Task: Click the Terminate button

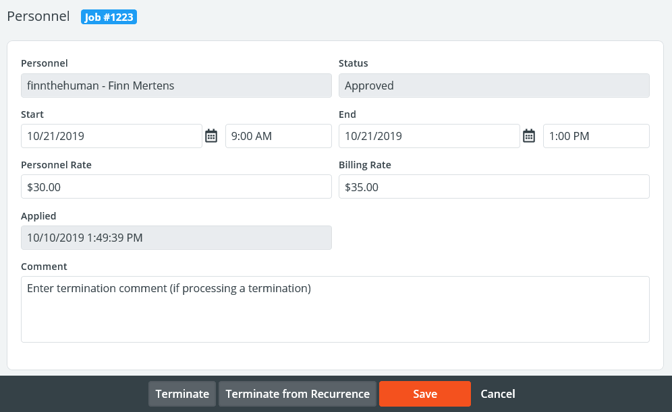Action: [182, 394]
